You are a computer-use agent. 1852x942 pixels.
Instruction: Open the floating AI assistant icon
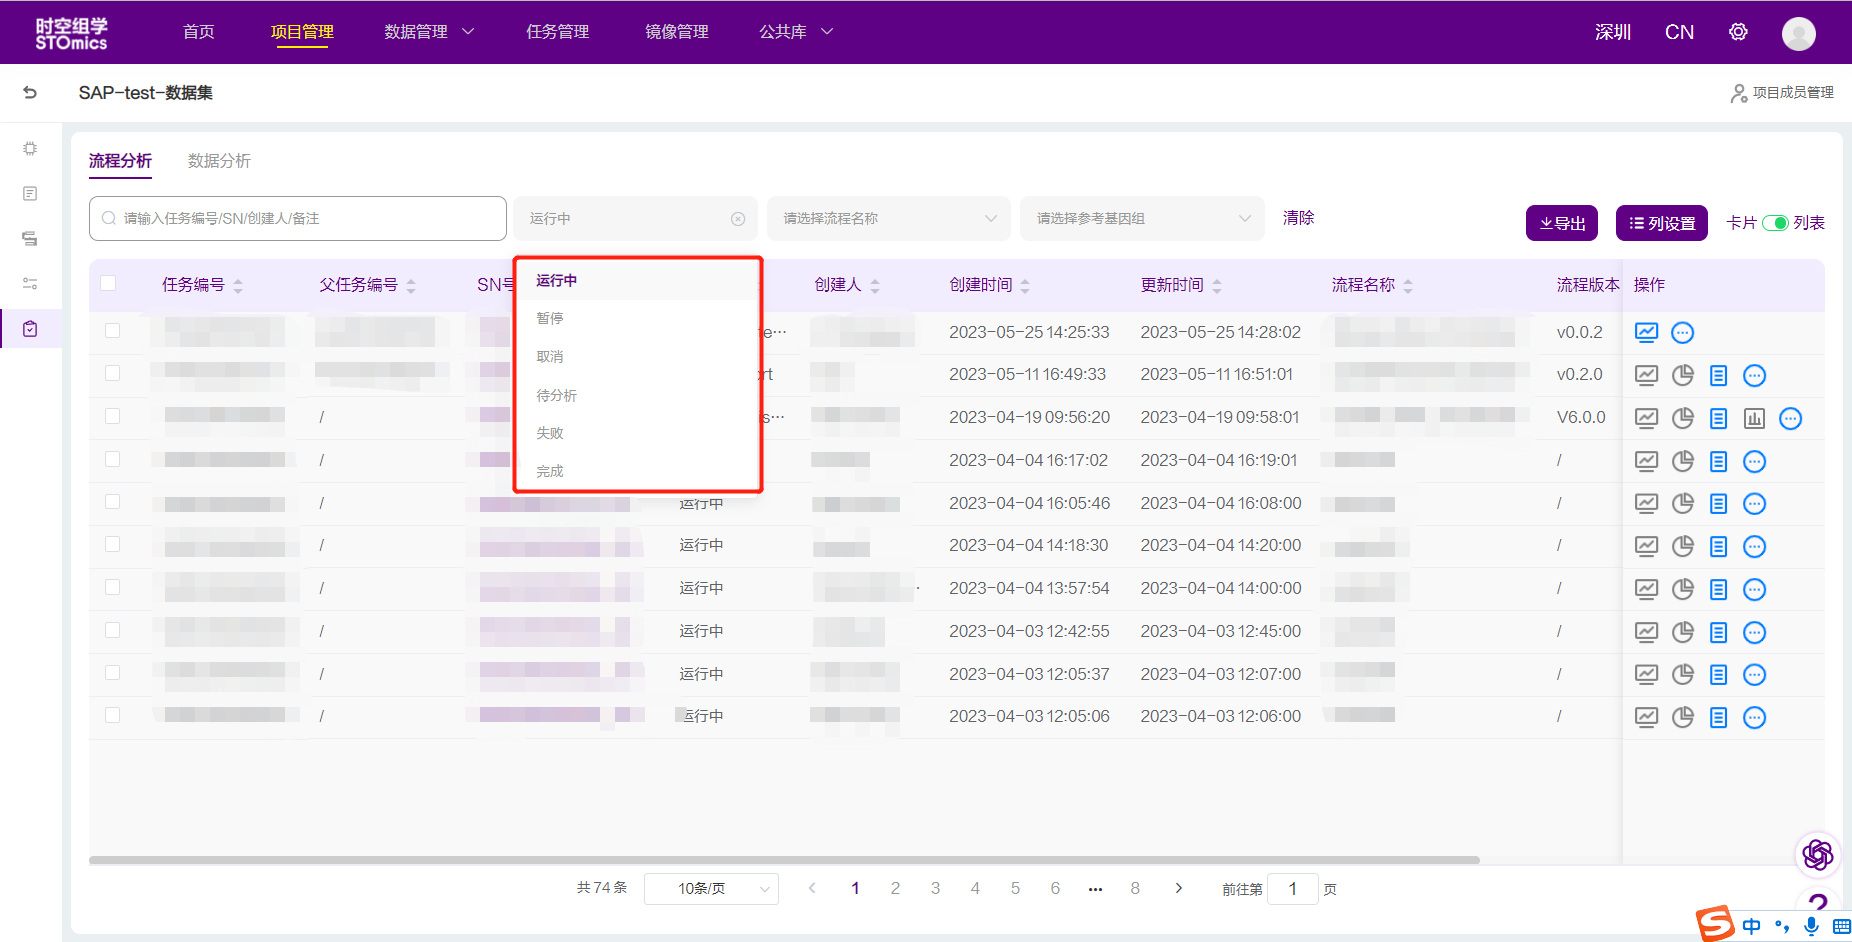point(1817,854)
